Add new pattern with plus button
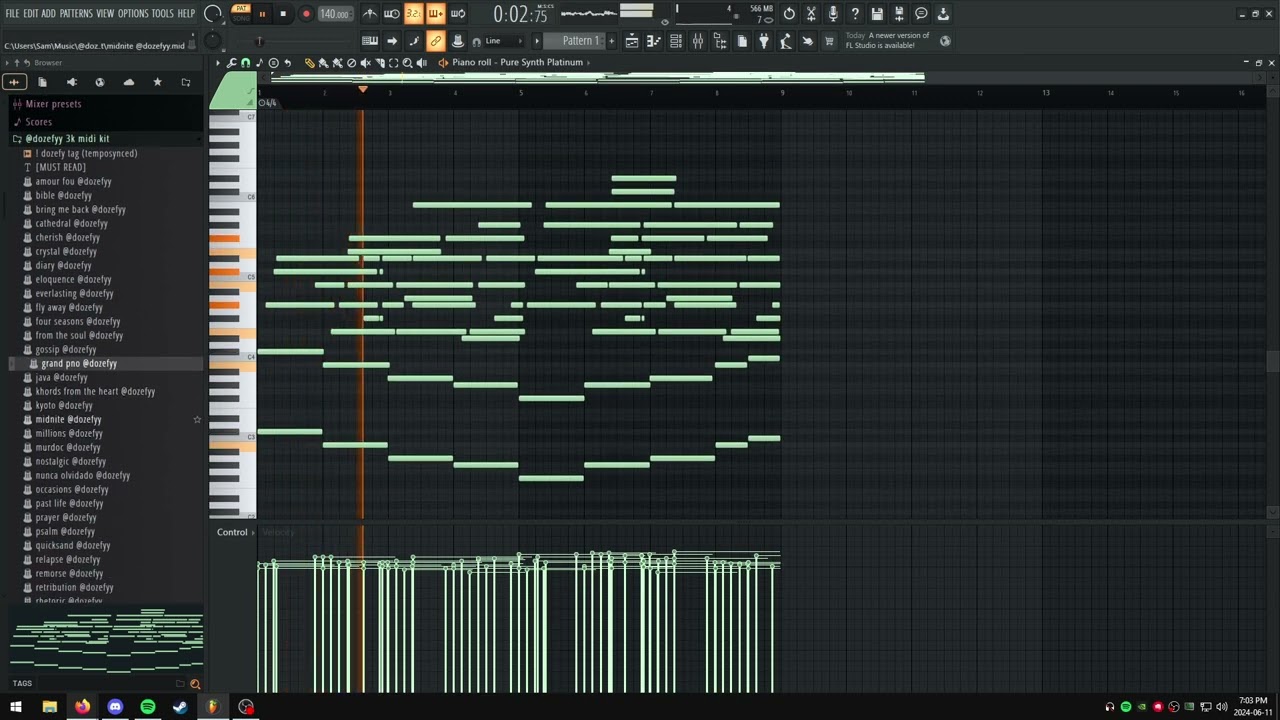Image resolution: width=1280 pixels, height=720 pixels. (x=610, y=41)
